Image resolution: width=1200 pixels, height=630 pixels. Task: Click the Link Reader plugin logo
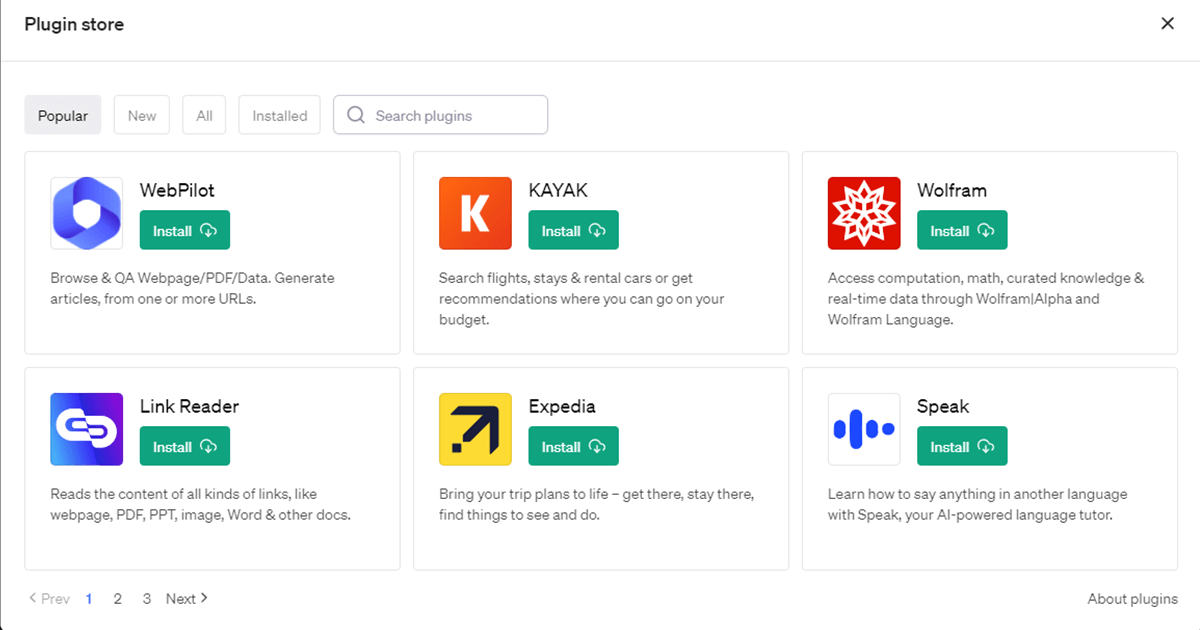pyautogui.click(x=87, y=429)
